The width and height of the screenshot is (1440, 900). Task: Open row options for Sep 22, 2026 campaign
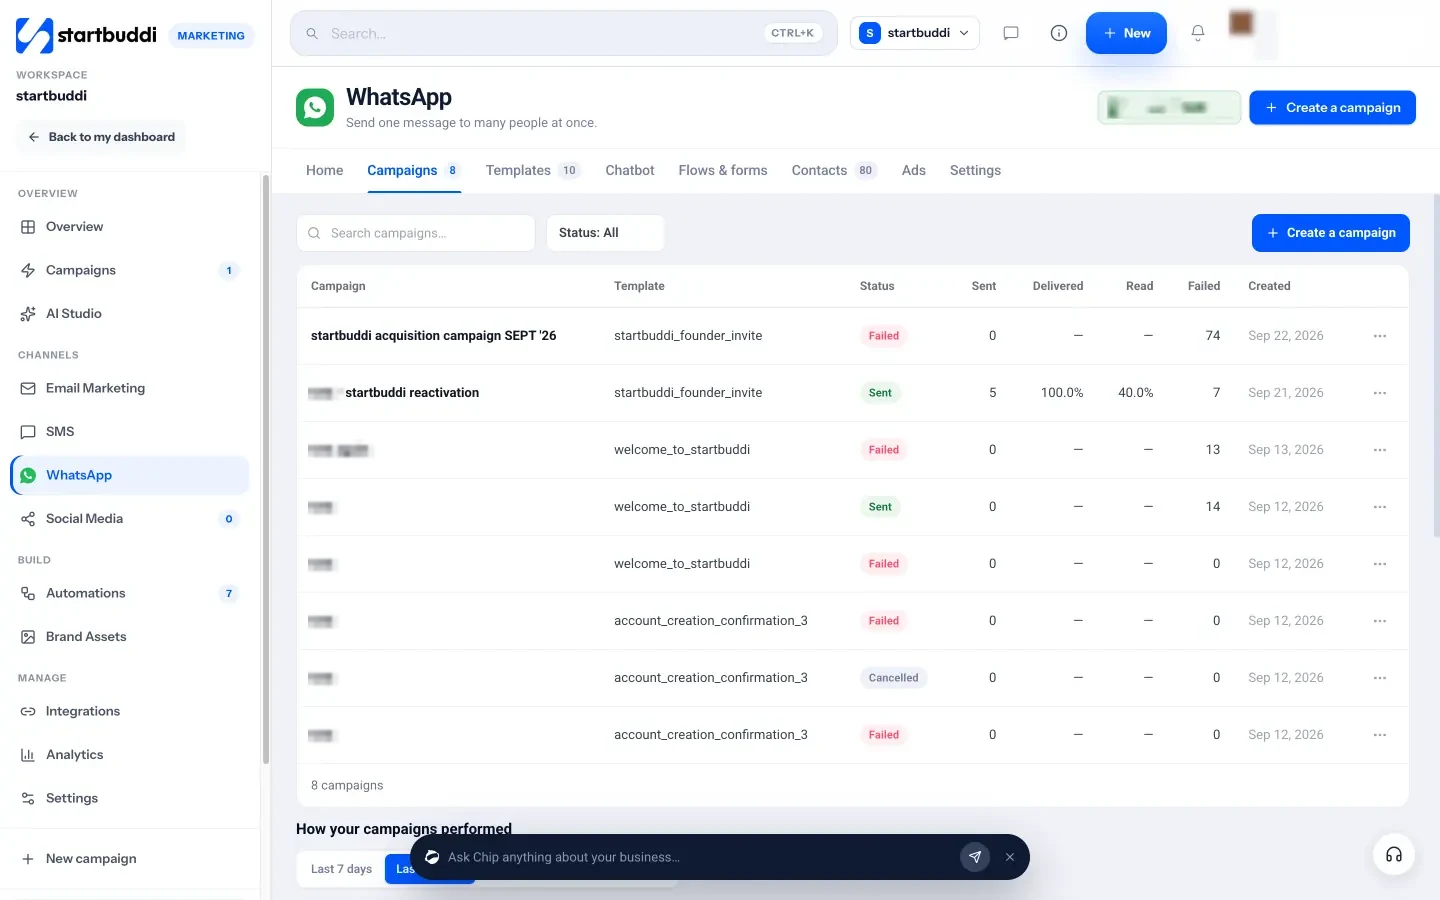point(1380,336)
